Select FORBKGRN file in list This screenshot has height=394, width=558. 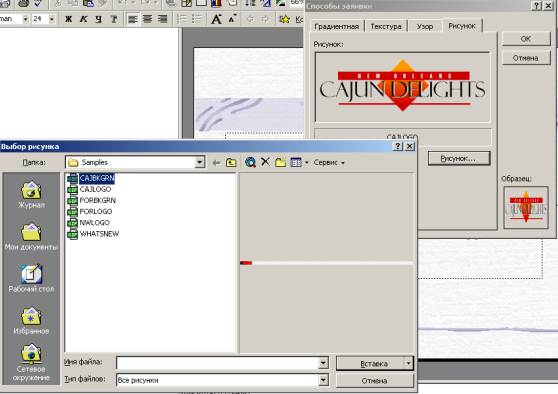91,200
